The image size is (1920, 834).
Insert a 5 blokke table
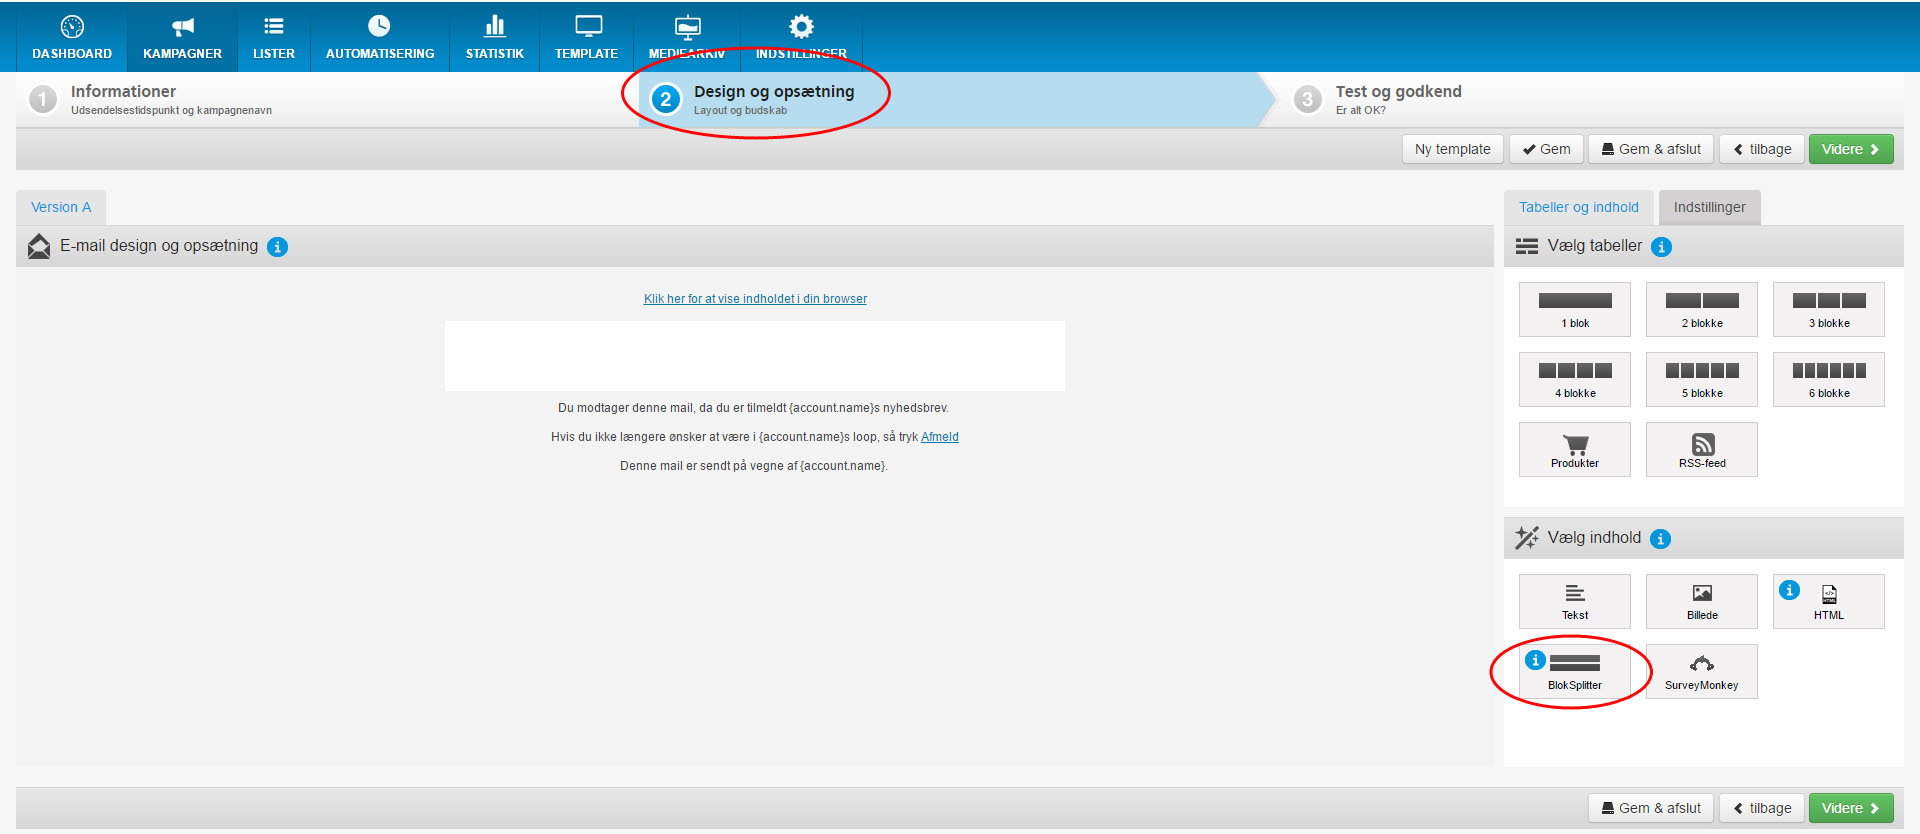tap(1702, 379)
